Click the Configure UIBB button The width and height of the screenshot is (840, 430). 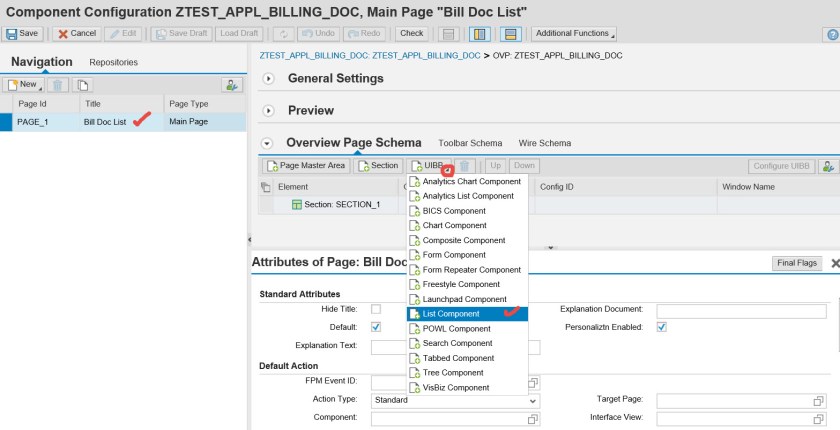781,167
